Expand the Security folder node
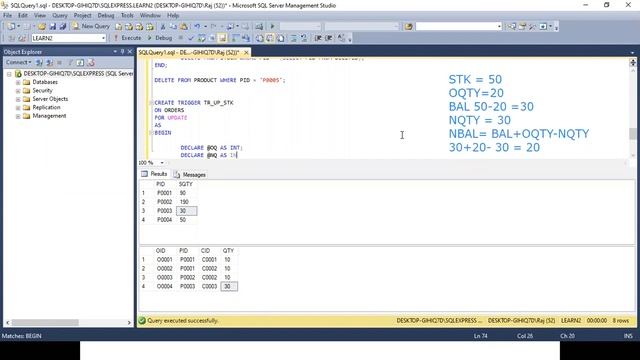This screenshot has height=360, width=640. tap(18, 91)
